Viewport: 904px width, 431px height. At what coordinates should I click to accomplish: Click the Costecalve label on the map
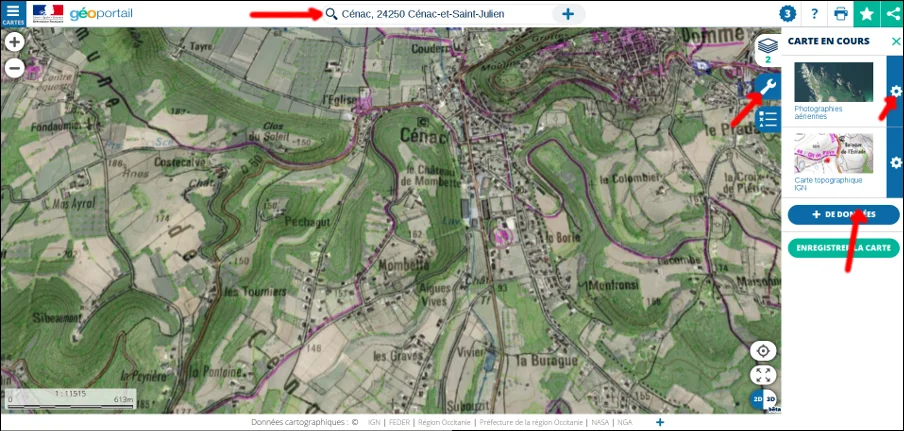179,164
